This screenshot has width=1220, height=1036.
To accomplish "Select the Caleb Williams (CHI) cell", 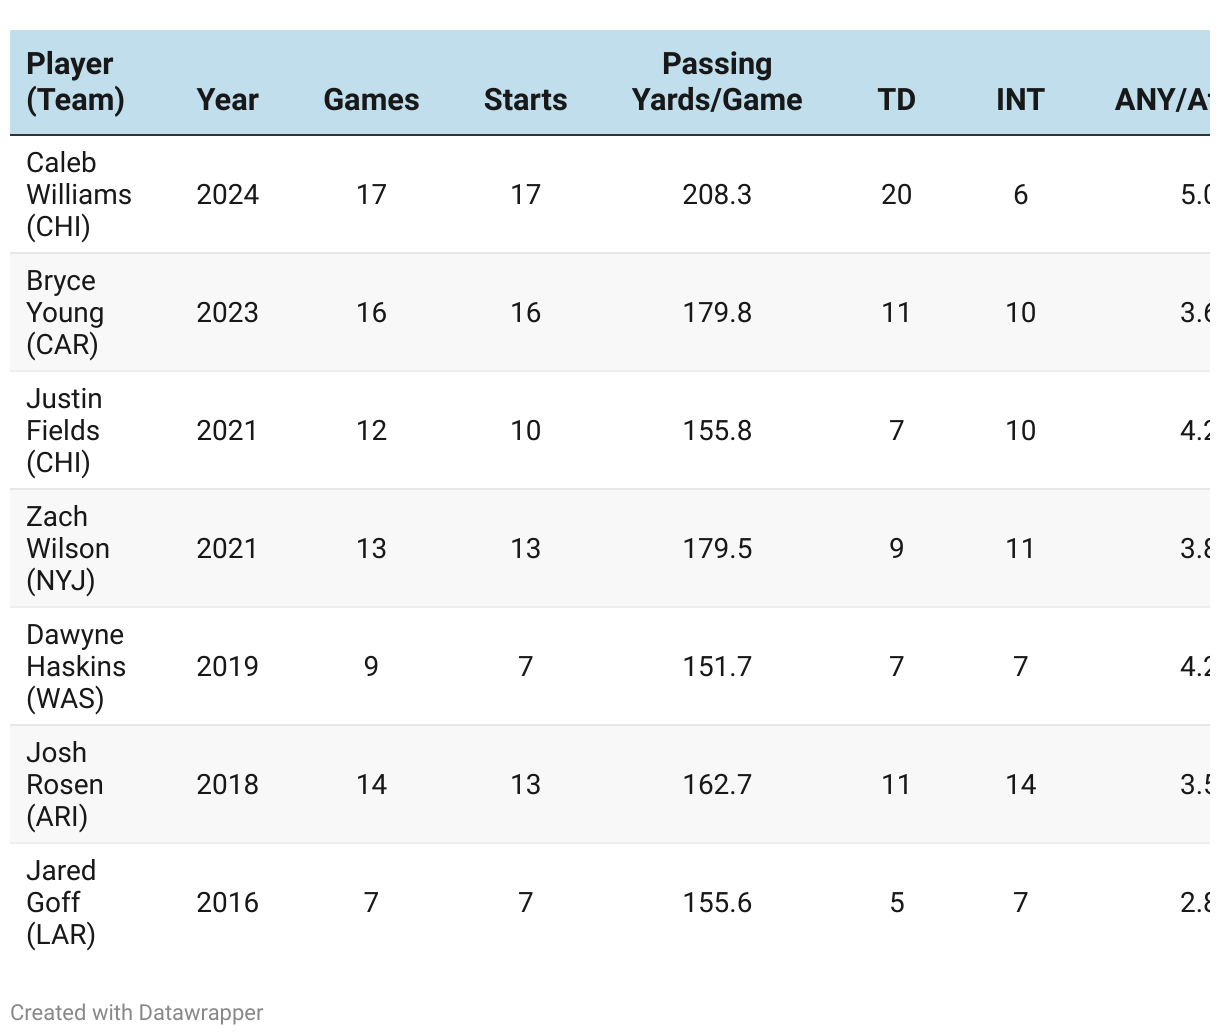I will pyautogui.click(x=78, y=195).
